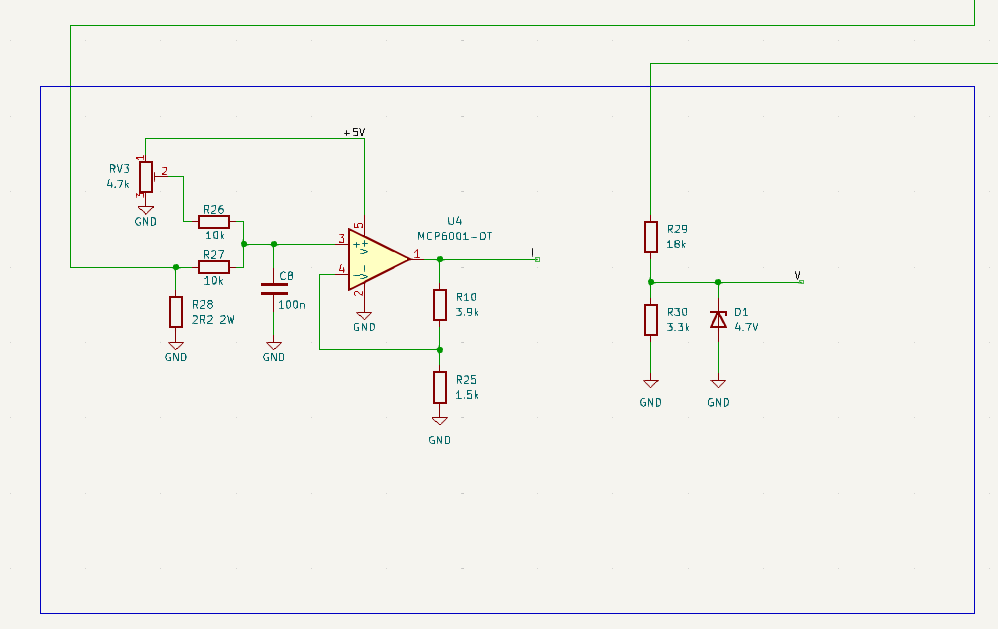Click the R25 resistor symbol
Viewport: 998px width, 629px height.
coord(440,386)
